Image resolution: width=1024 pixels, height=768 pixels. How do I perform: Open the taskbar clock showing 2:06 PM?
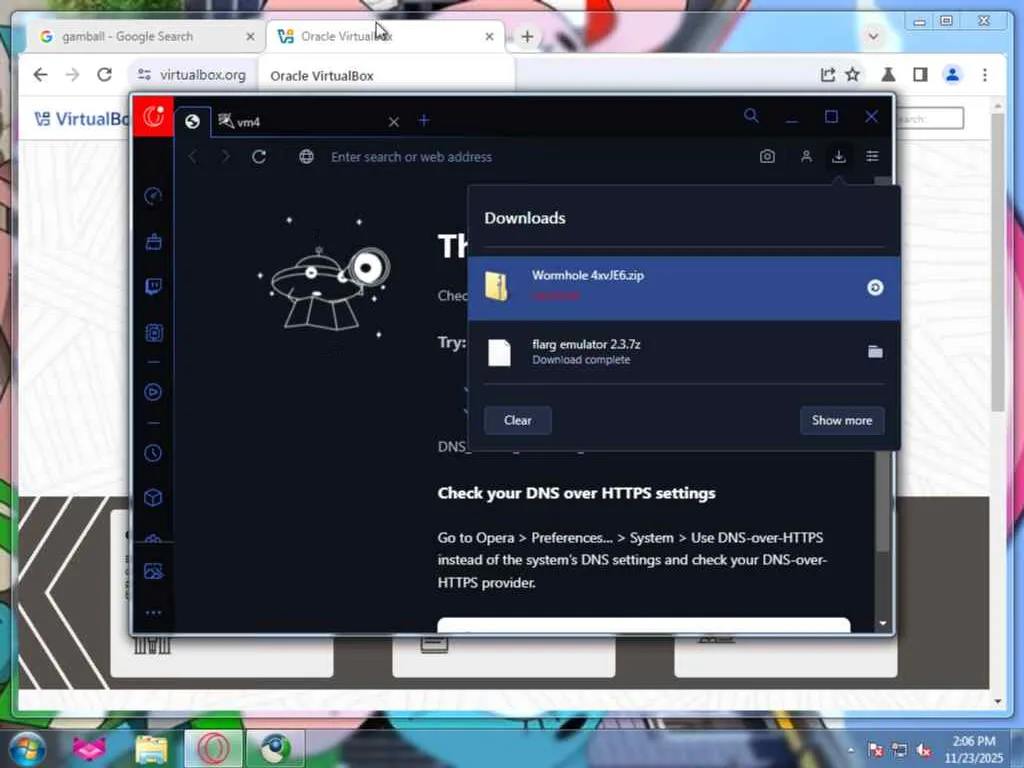click(974, 750)
